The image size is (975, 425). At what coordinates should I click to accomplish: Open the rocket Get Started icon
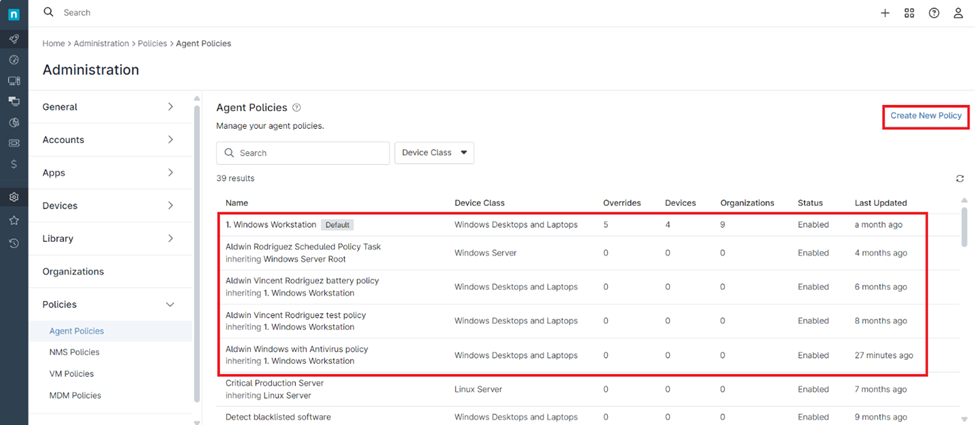(x=14, y=39)
